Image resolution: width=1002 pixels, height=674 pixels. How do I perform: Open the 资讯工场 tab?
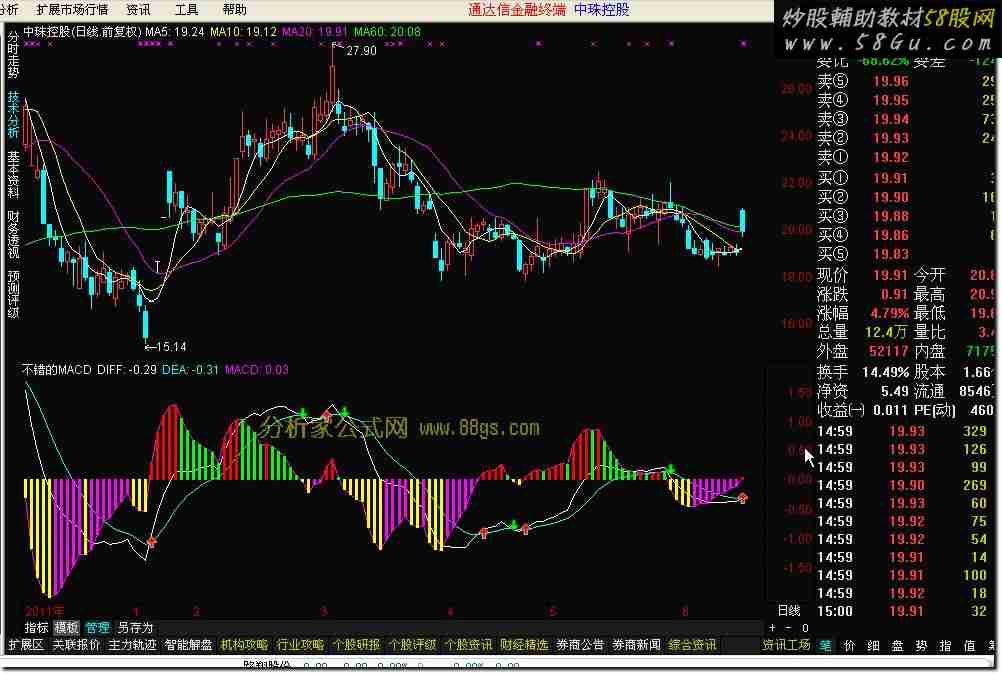pyautogui.click(x=786, y=645)
